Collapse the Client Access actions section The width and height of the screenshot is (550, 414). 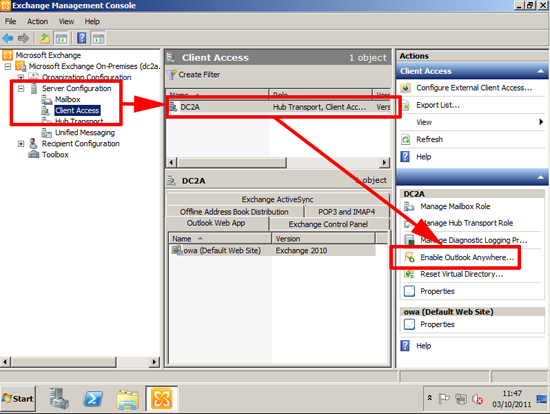click(541, 71)
